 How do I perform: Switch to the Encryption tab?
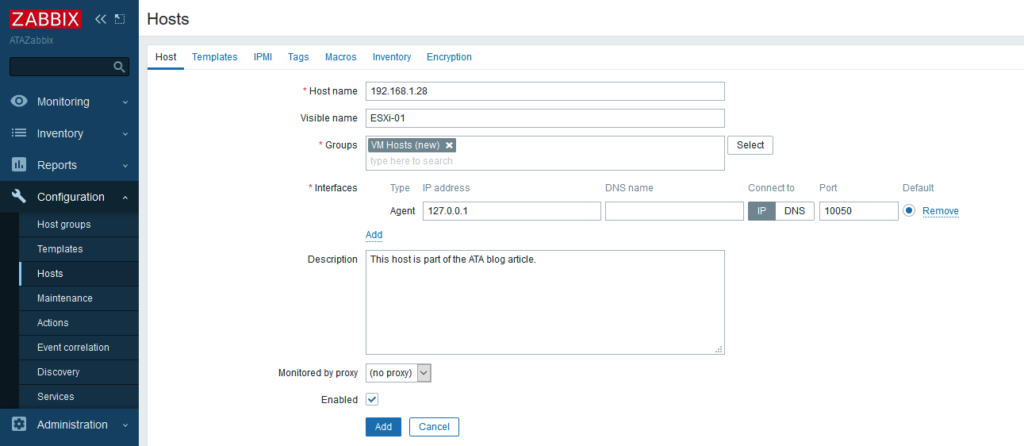point(449,57)
